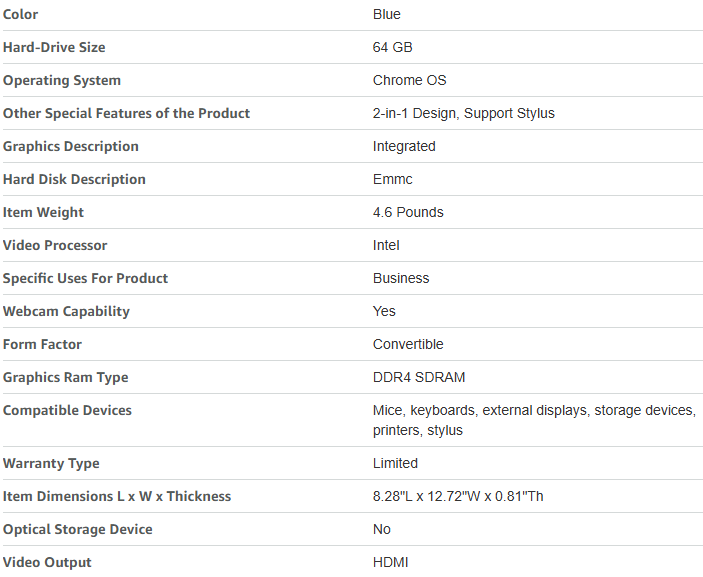Select the Convertible form factor value
This screenshot has height=577, width=703.
408,344
